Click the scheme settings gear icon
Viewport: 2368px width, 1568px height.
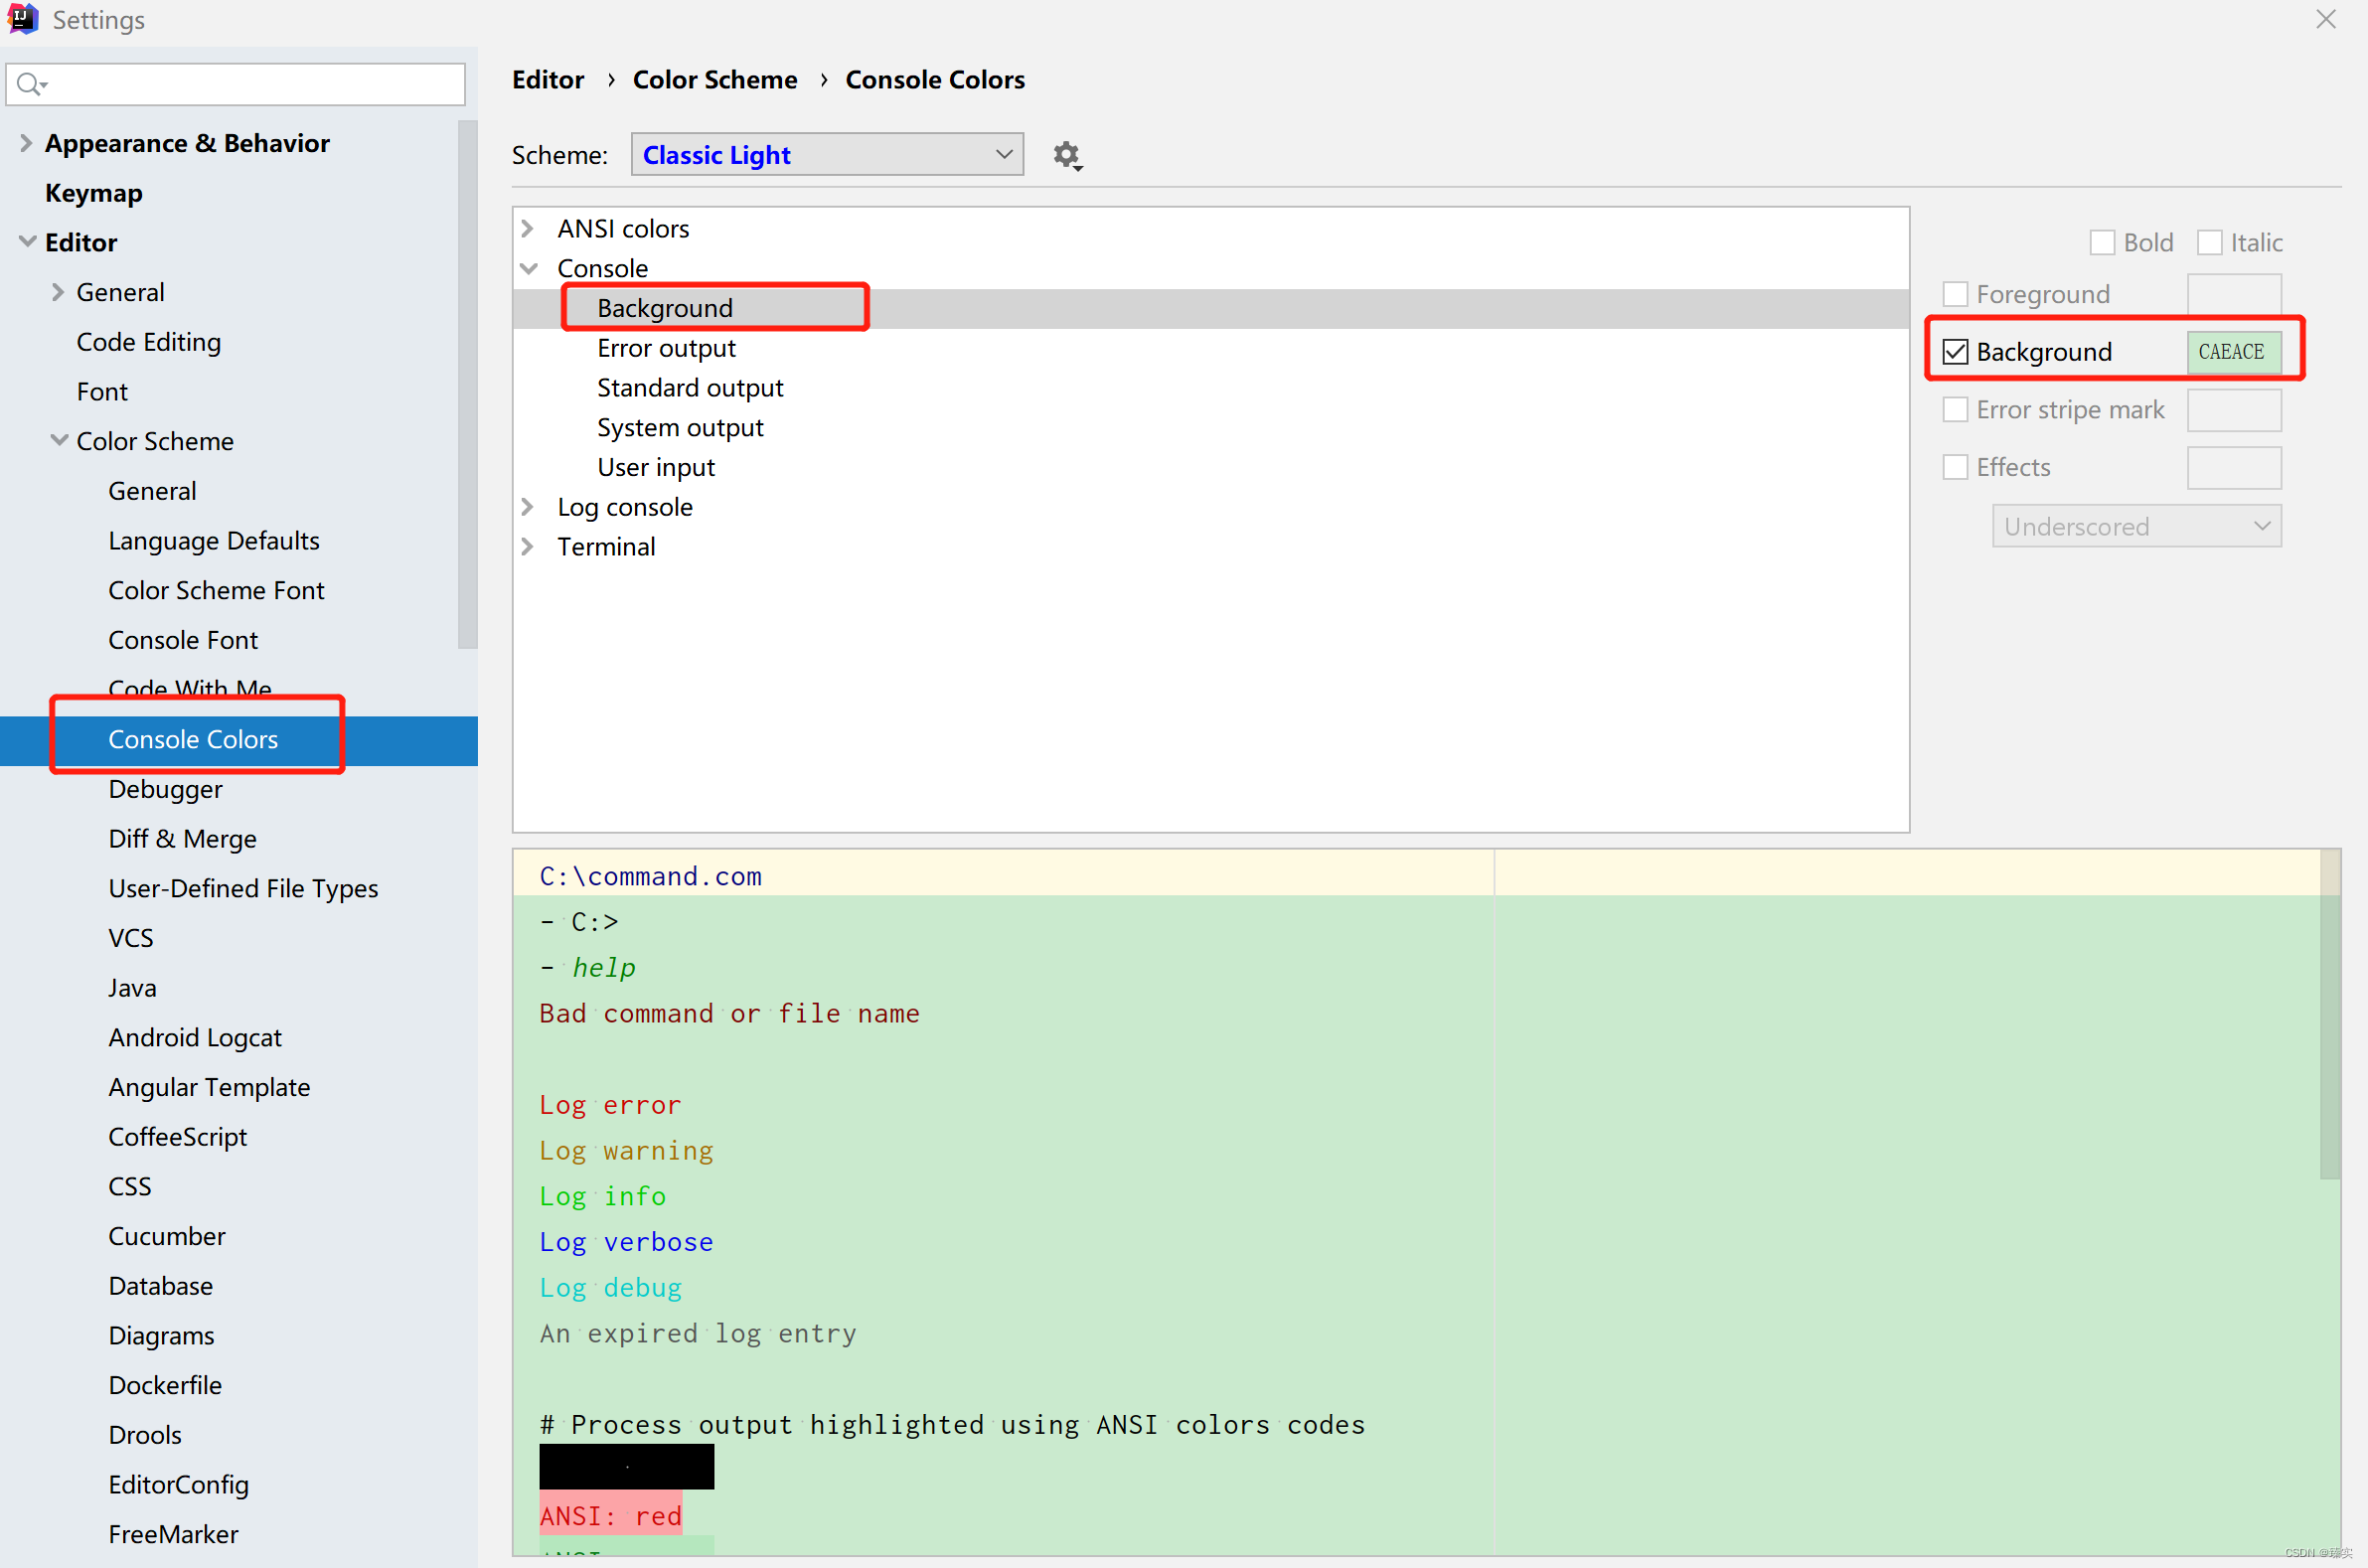click(1066, 155)
